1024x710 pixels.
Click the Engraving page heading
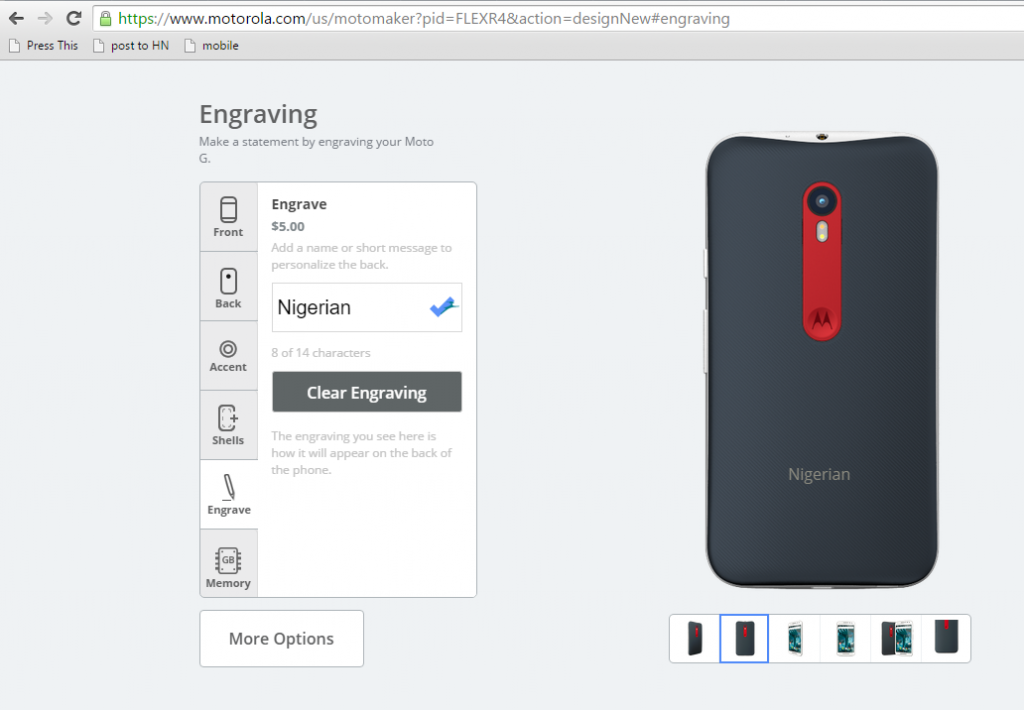coord(258,115)
